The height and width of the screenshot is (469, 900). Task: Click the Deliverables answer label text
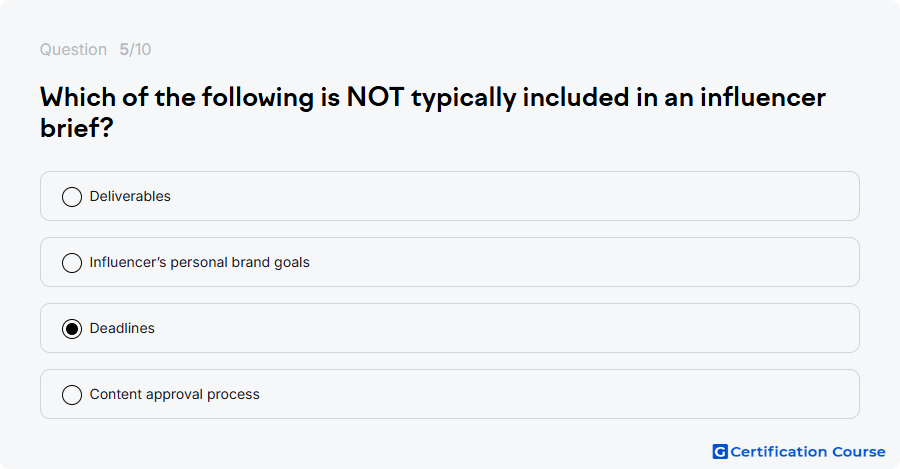click(130, 196)
